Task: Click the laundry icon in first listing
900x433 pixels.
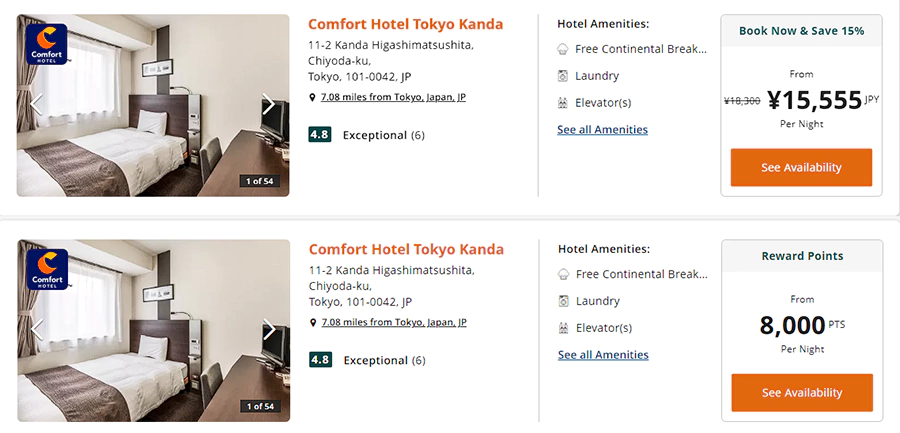Action: pyautogui.click(x=563, y=76)
